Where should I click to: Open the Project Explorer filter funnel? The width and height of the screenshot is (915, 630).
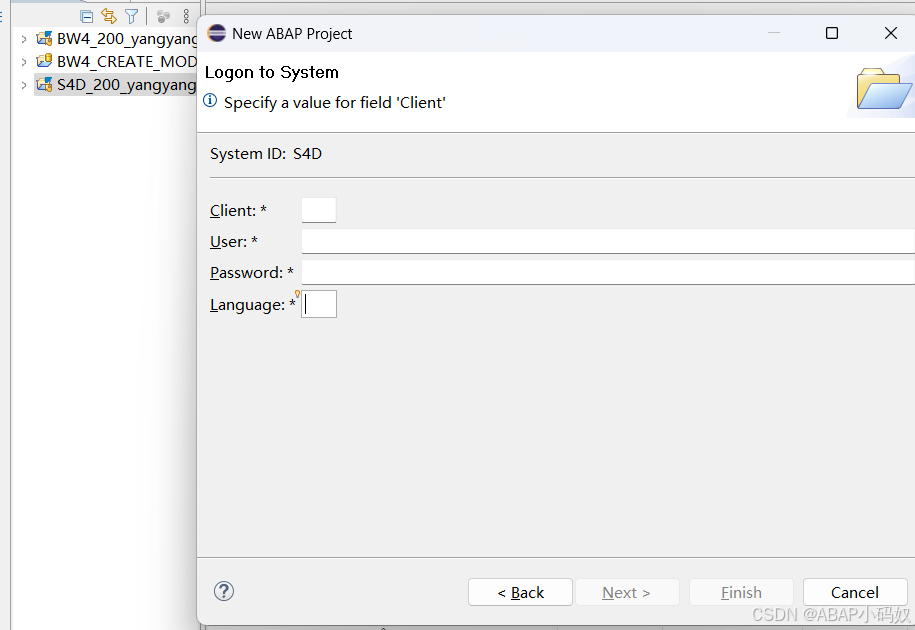point(132,16)
